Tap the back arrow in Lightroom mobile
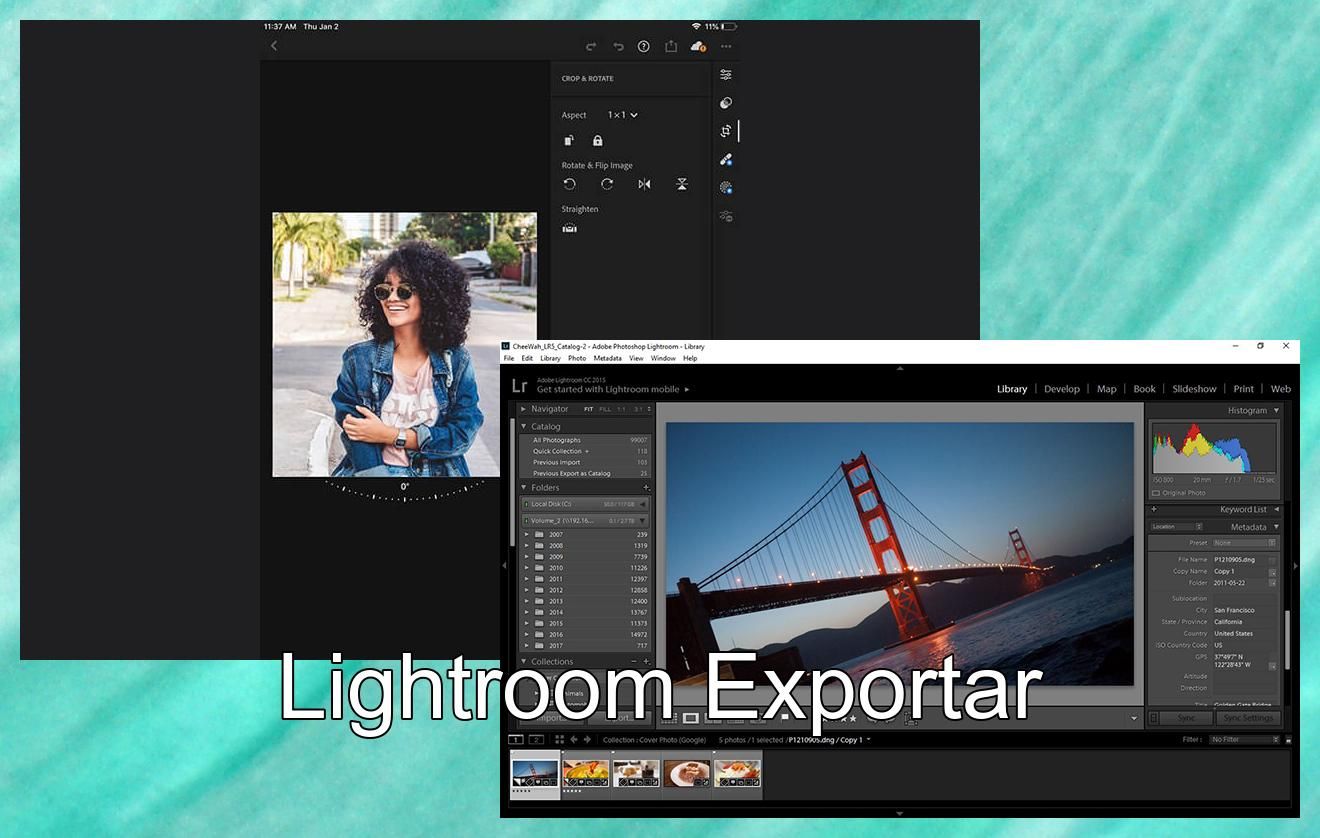This screenshot has height=838, width=1320. 274,46
